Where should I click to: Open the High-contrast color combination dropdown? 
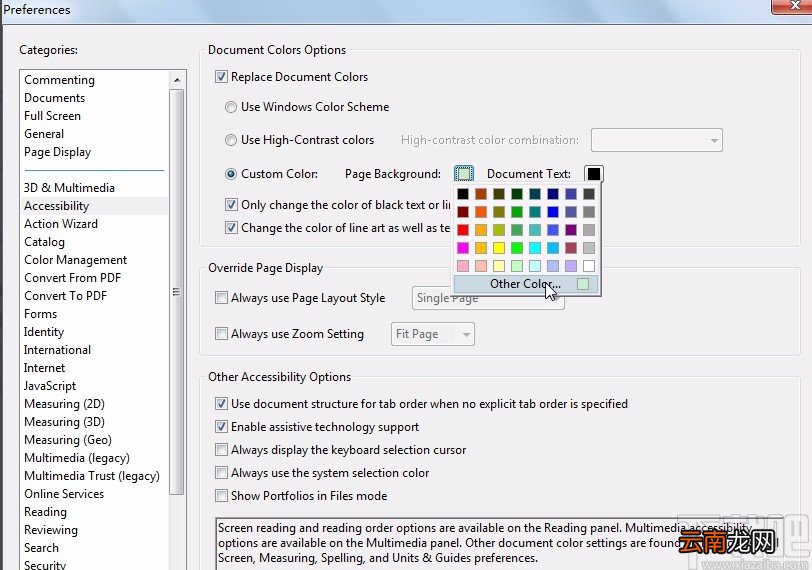point(657,140)
